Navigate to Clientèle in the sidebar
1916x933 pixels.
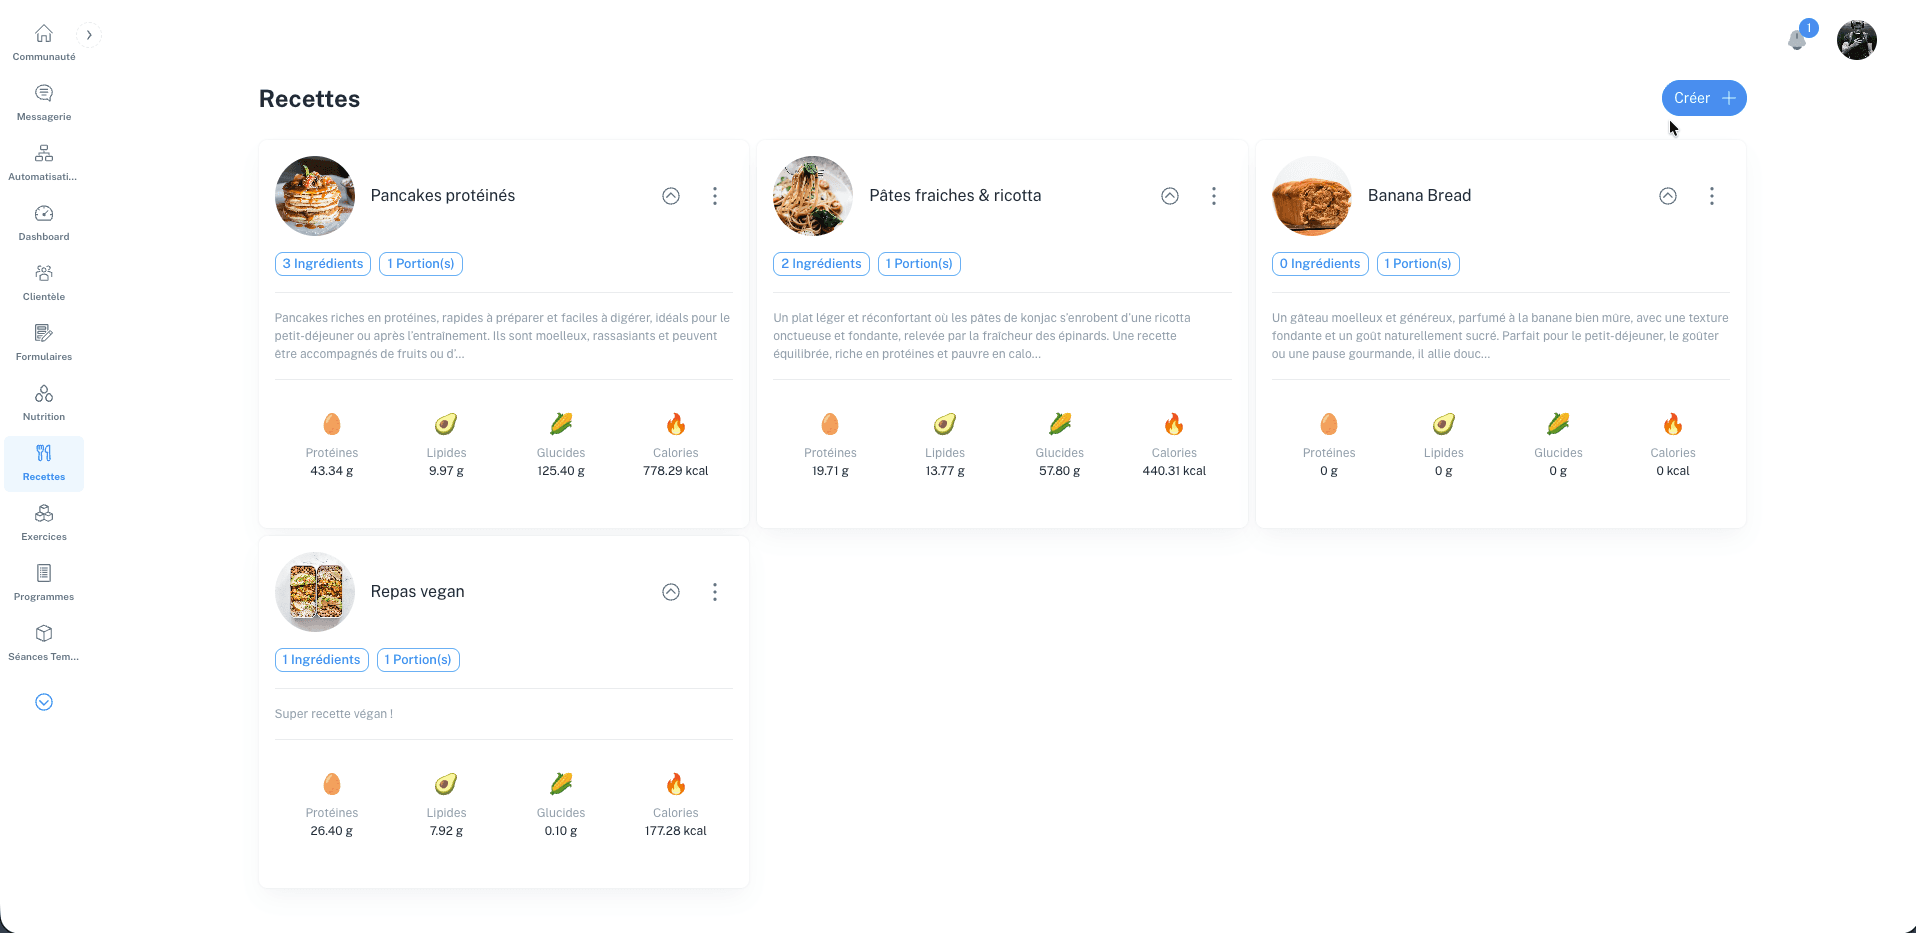(44, 282)
